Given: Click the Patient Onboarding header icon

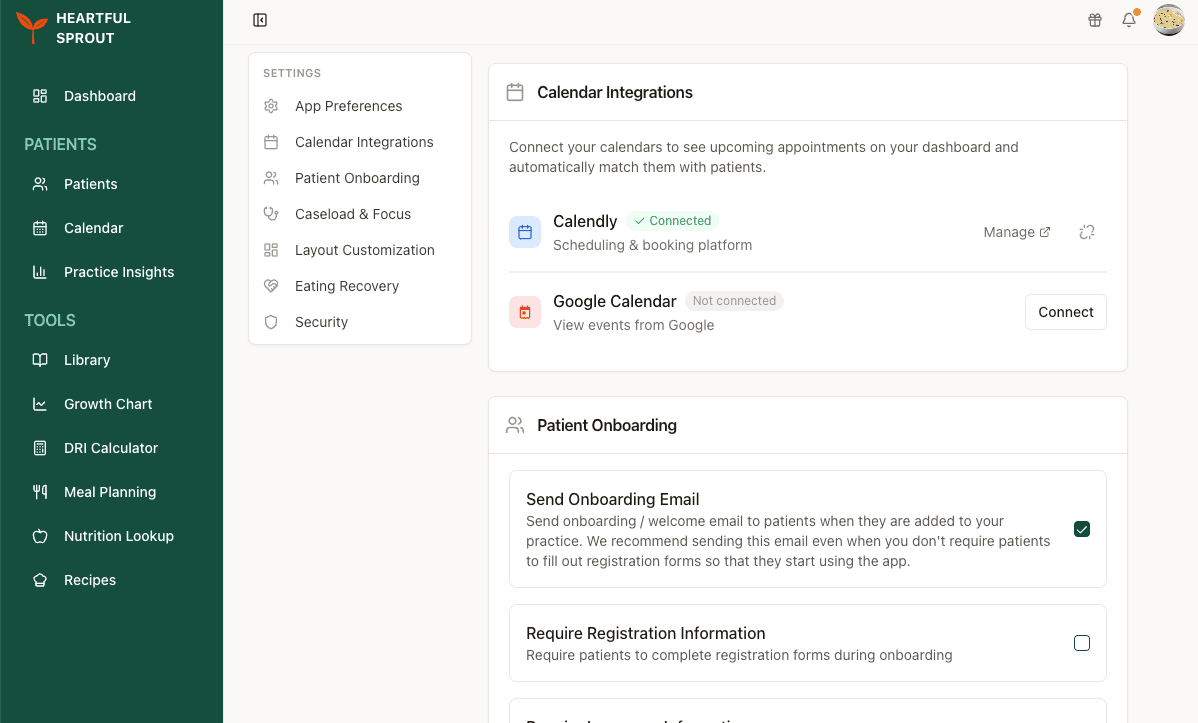Looking at the screenshot, I should pyautogui.click(x=515, y=426).
